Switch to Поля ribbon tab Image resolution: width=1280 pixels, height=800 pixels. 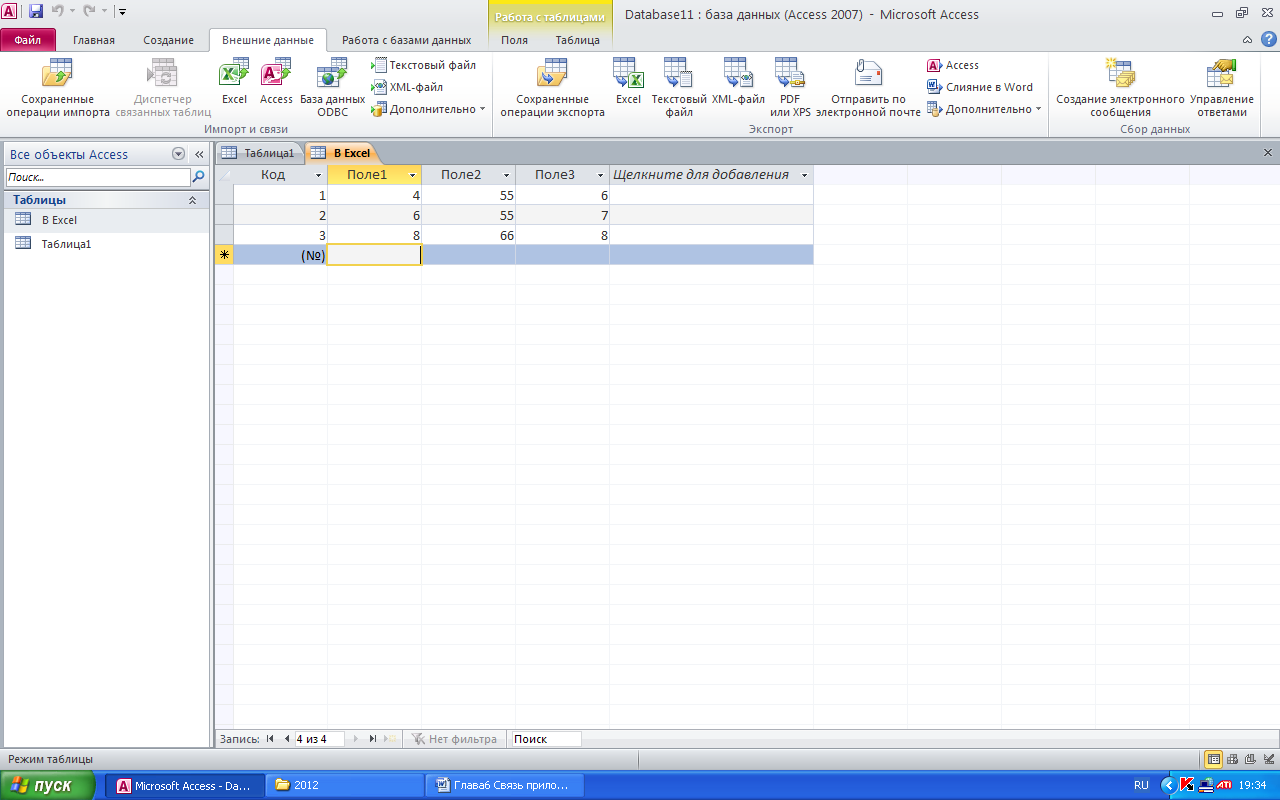pos(515,40)
